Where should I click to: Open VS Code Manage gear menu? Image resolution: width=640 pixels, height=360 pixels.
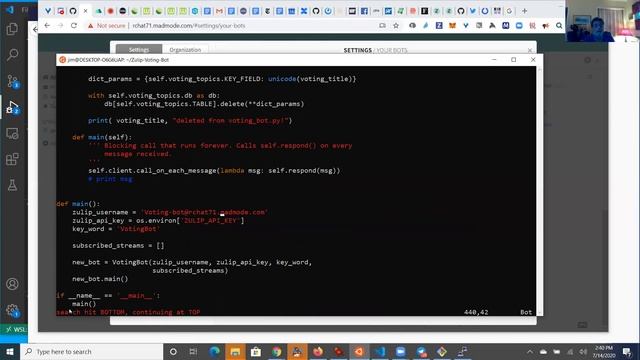click(12, 310)
